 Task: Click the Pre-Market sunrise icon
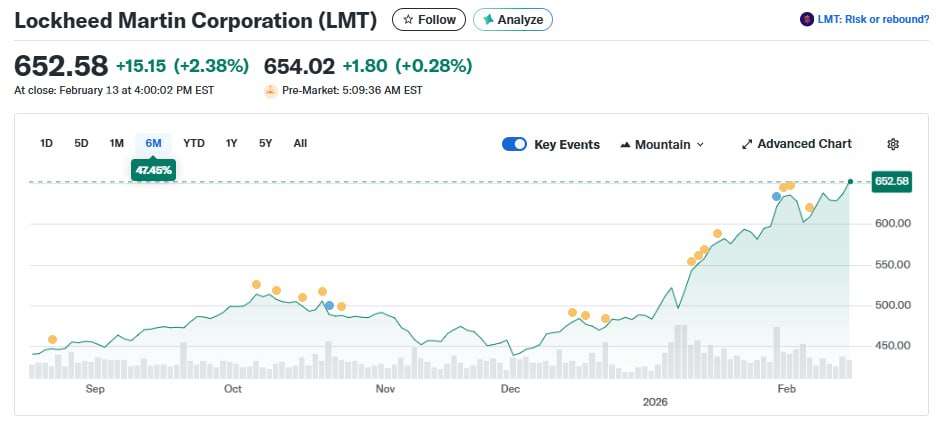point(270,90)
